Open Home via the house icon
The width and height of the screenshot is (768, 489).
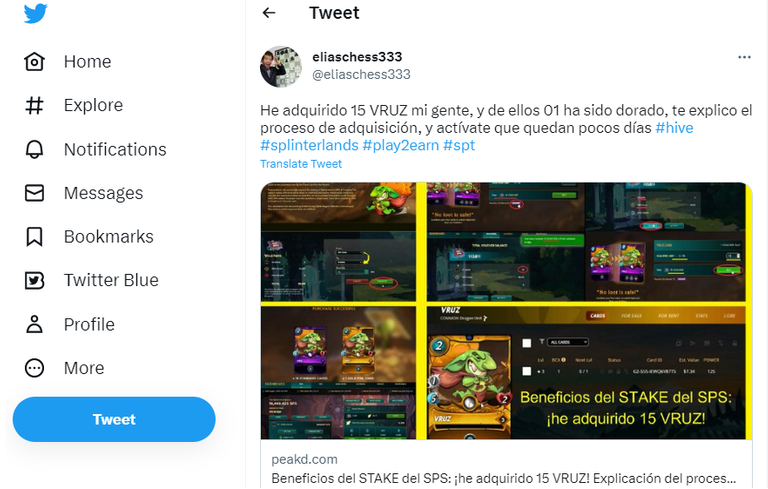point(34,62)
